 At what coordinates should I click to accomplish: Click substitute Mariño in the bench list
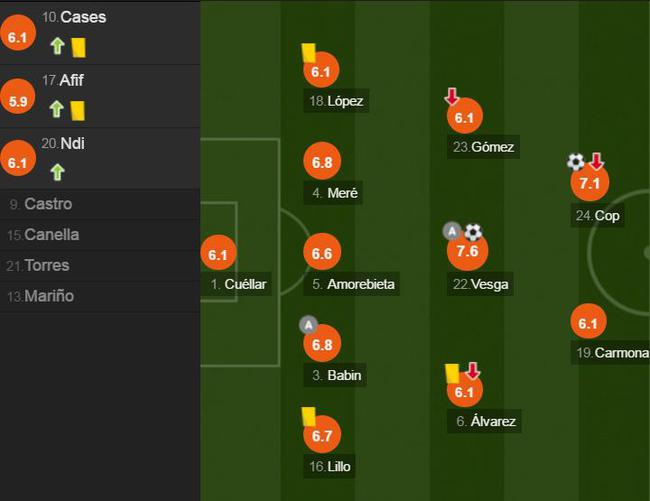(50, 296)
